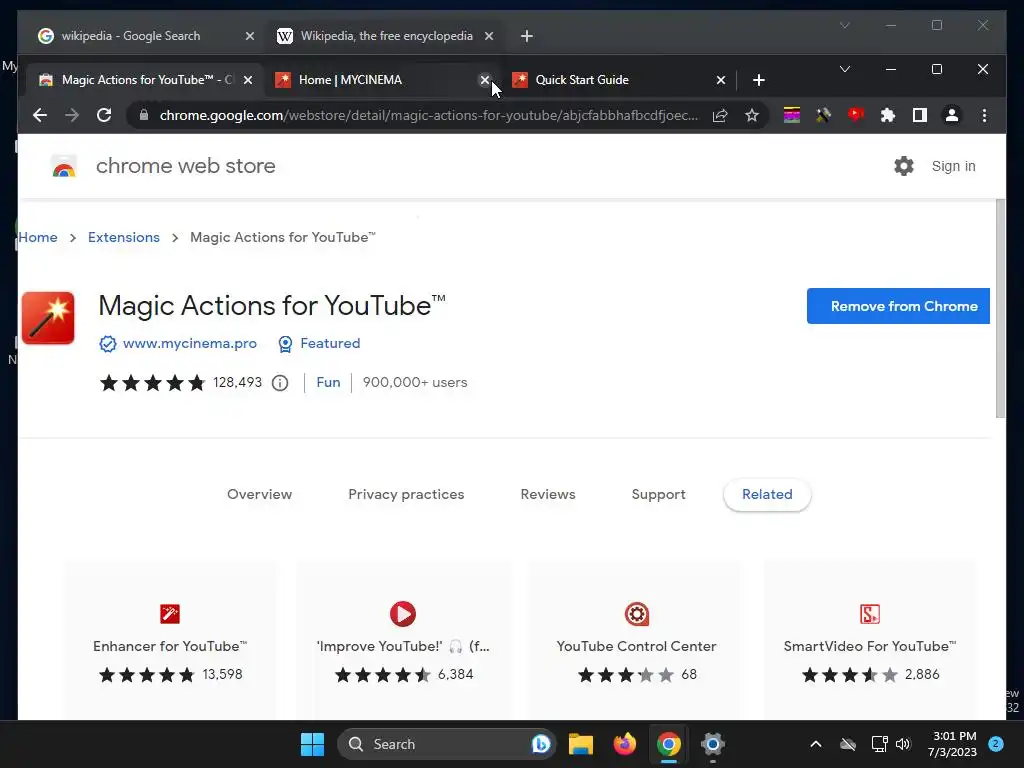Go to Extensions breadcrumb link

[x=124, y=237]
